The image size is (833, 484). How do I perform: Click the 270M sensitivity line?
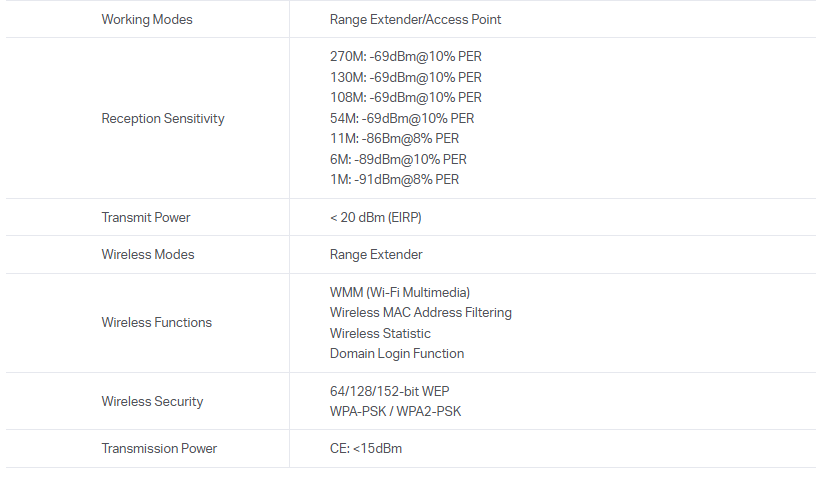405,57
